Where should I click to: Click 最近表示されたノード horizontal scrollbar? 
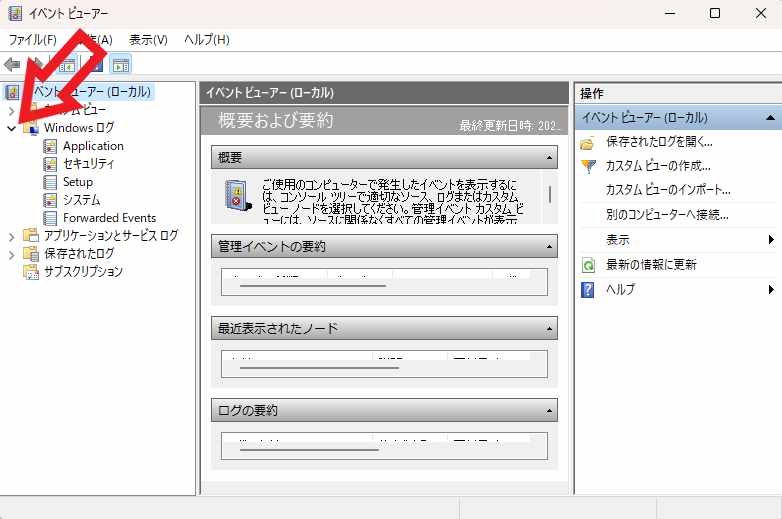point(319,368)
